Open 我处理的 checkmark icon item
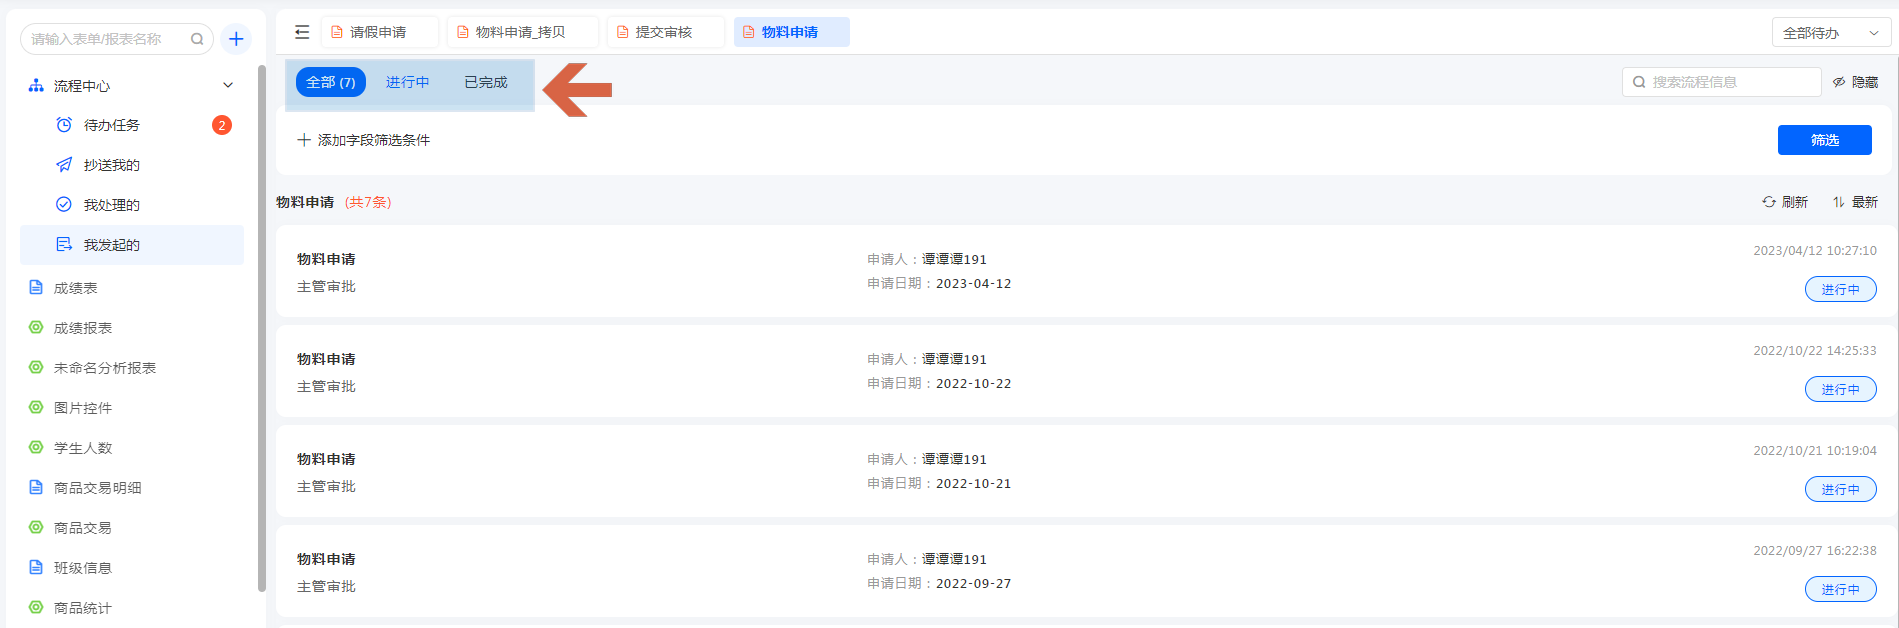The image size is (1899, 628). pyautogui.click(x=64, y=205)
